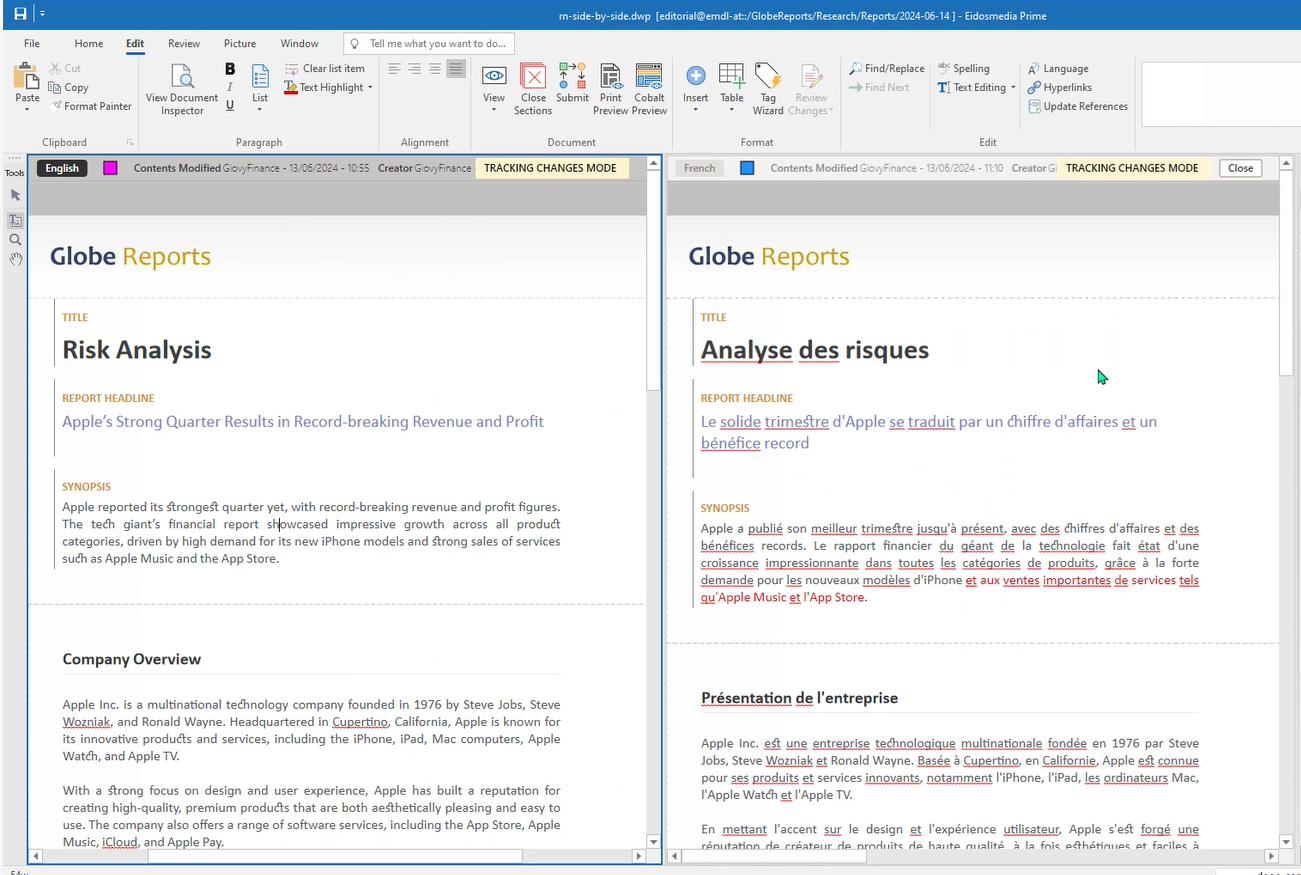This screenshot has height=875, width=1301.
Task: Click the Text Editing tool
Action: (972, 87)
